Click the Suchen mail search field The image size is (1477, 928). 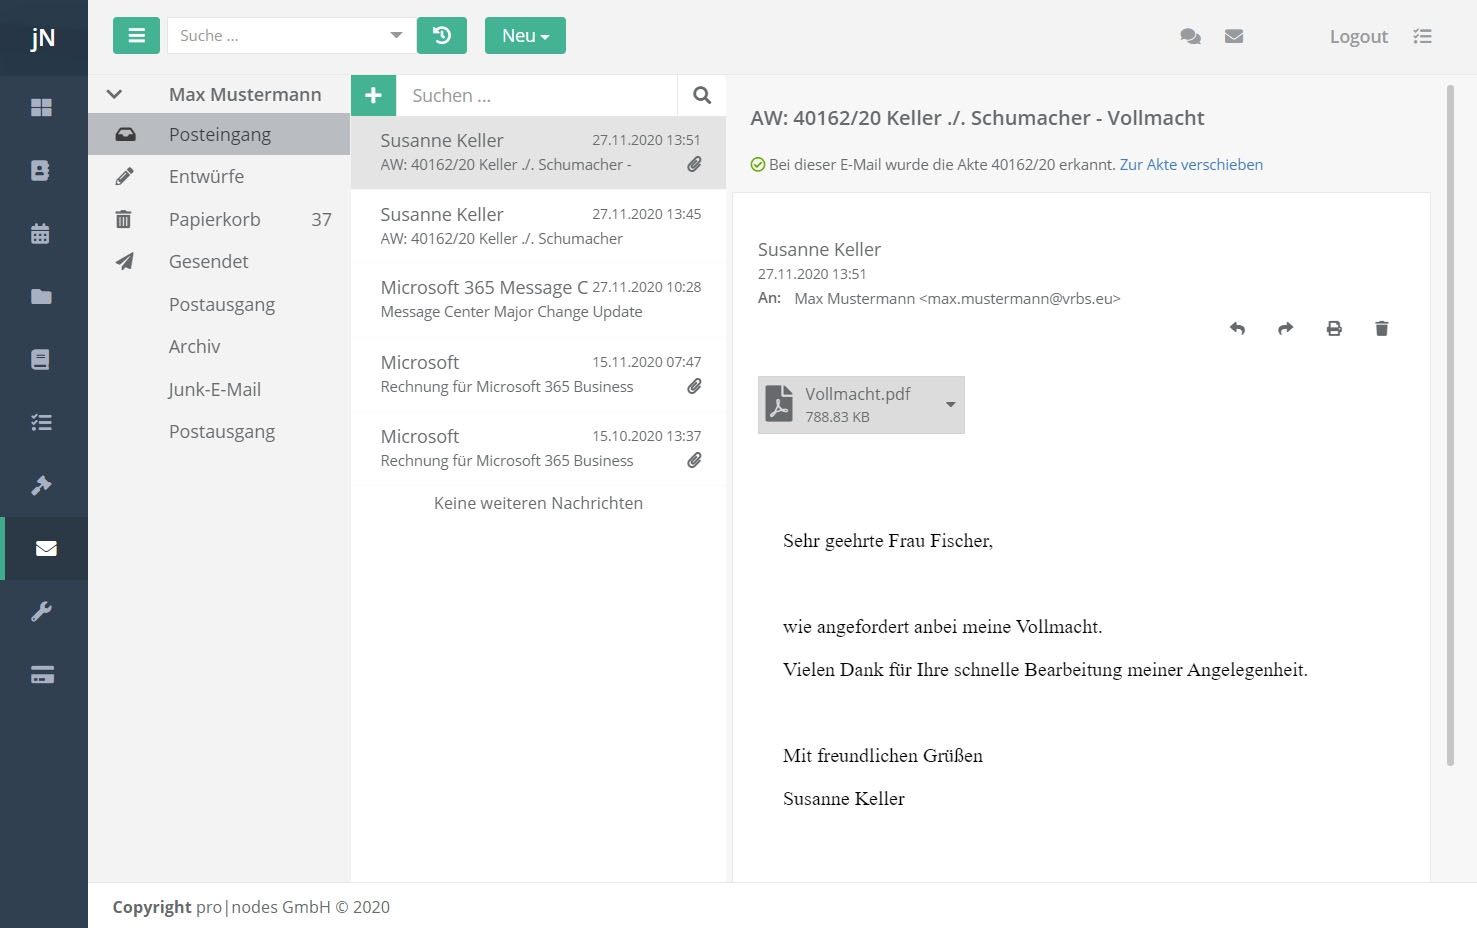pos(536,95)
